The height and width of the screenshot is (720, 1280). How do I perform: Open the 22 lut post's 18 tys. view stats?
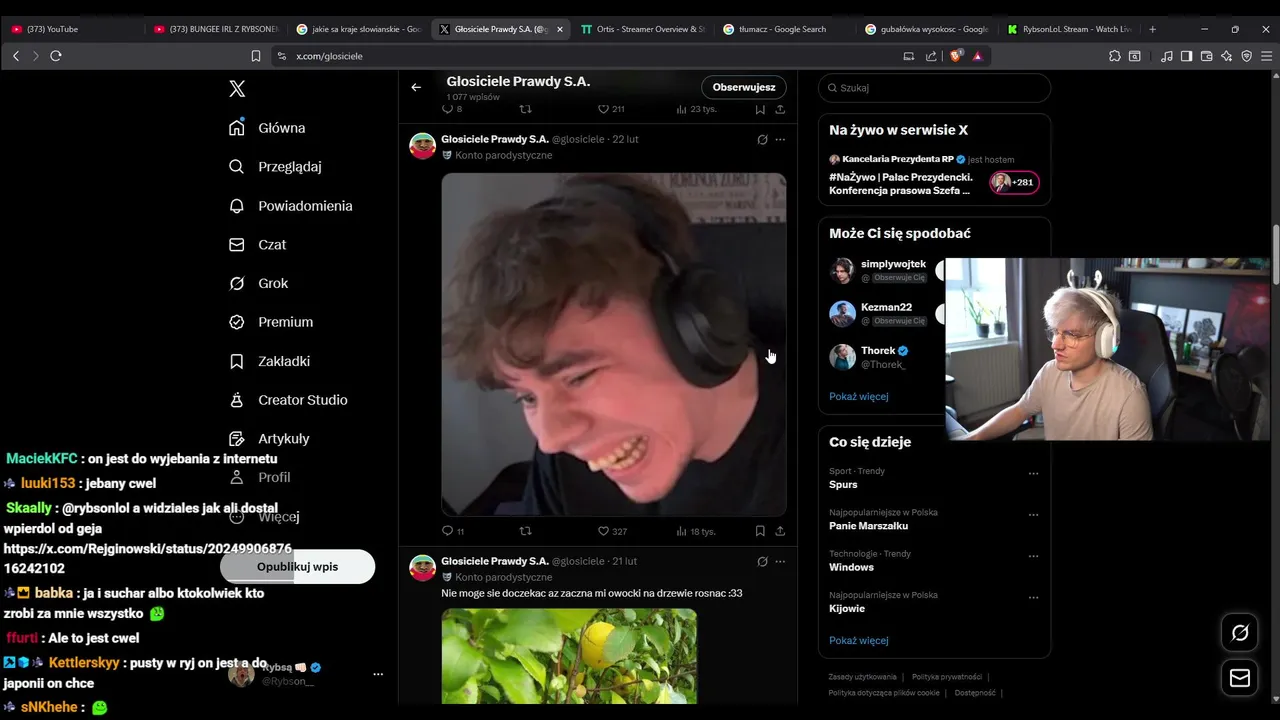[x=696, y=531]
